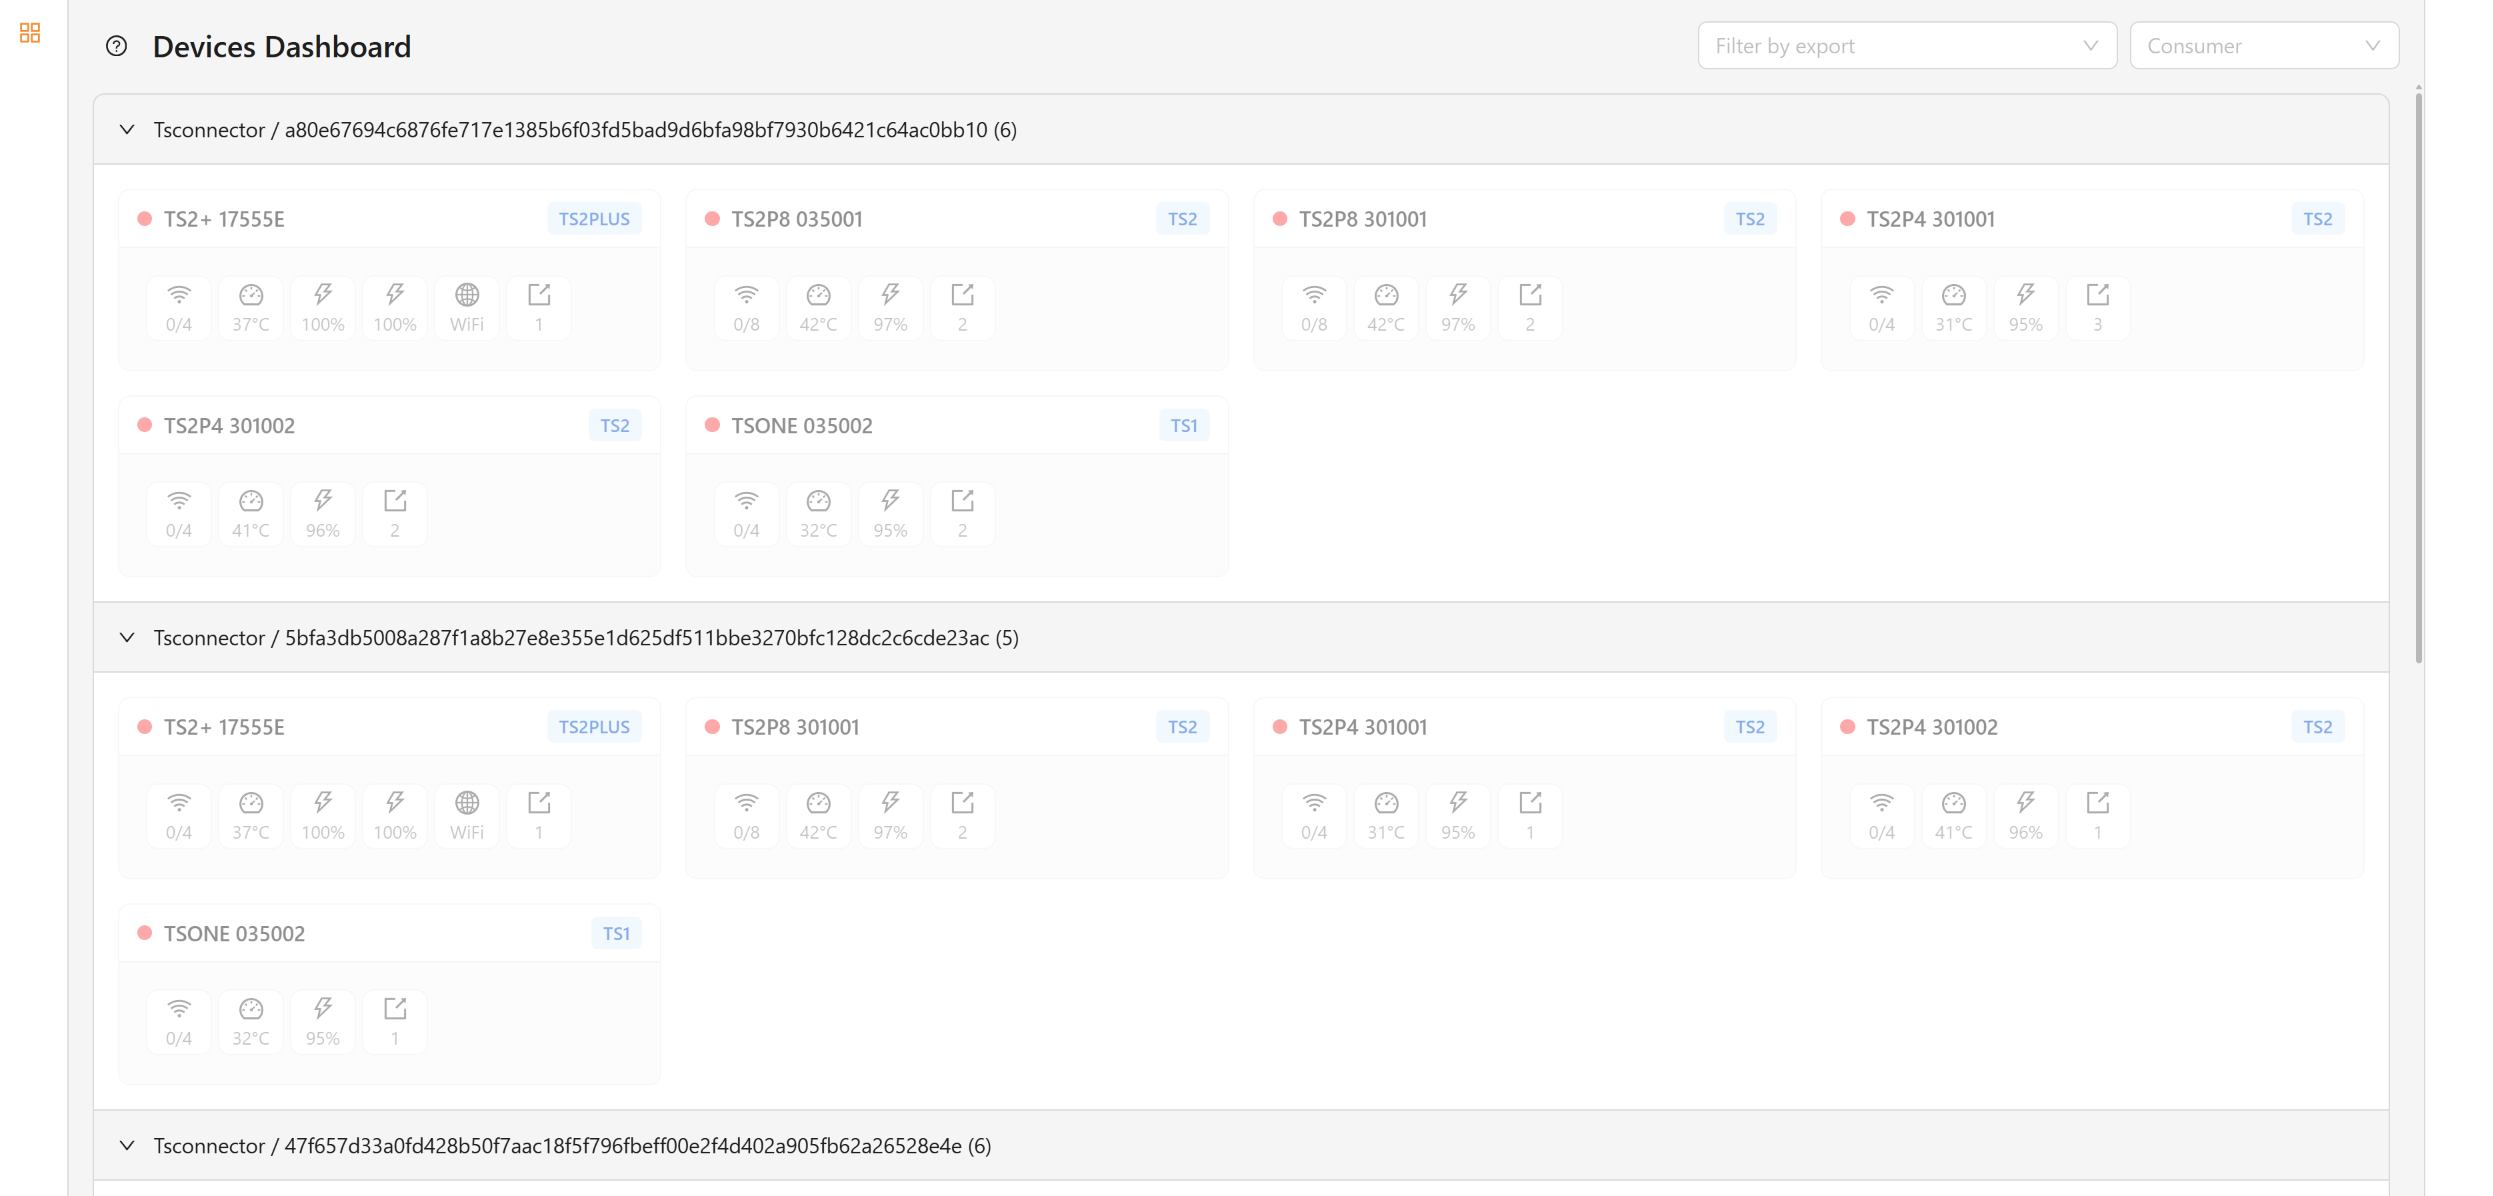Collapse the Tsconnector 5bfa3db5008a group
2493x1196 pixels.
[x=127, y=638]
